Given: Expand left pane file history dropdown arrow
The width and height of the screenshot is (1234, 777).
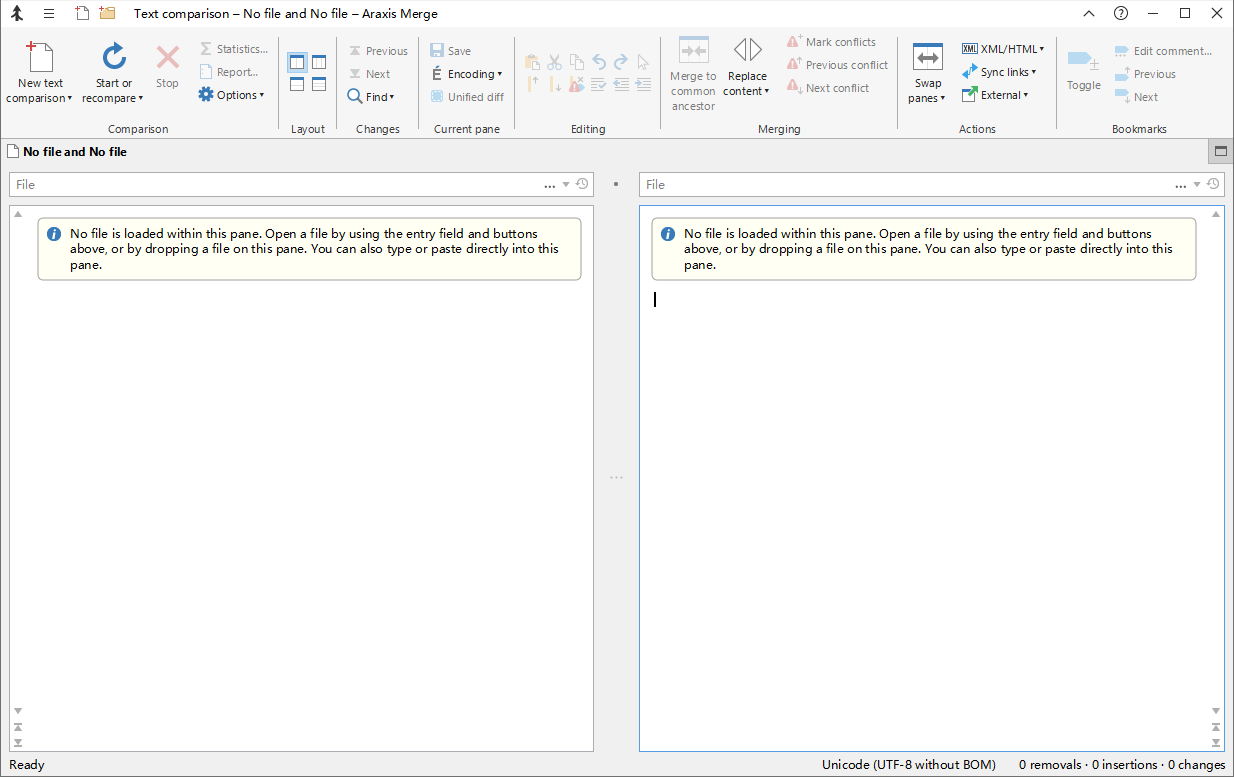Looking at the screenshot, I should pos(566,185).
